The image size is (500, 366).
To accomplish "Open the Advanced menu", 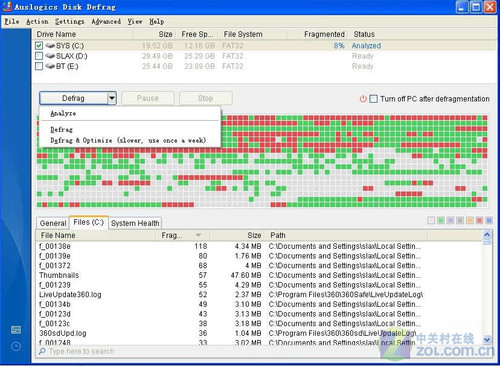I will pos(106,22).
